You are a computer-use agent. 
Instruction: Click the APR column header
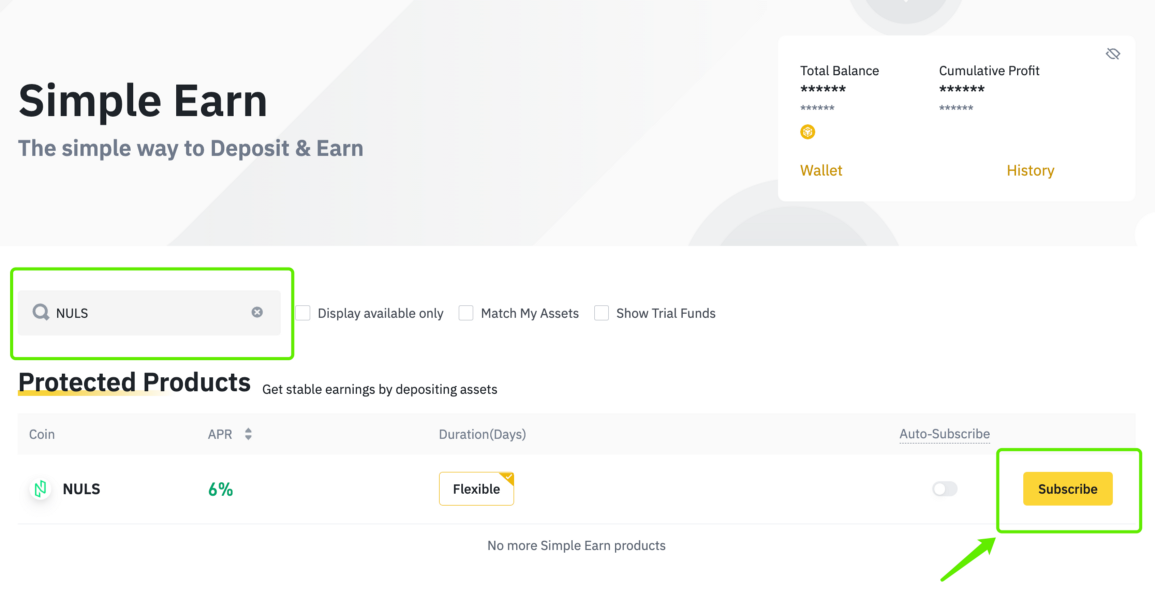point(220,434)
